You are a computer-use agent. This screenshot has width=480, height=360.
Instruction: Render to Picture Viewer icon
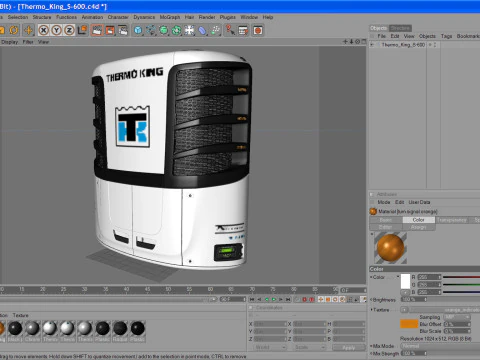pyautogui.click(x=110, y=30)
